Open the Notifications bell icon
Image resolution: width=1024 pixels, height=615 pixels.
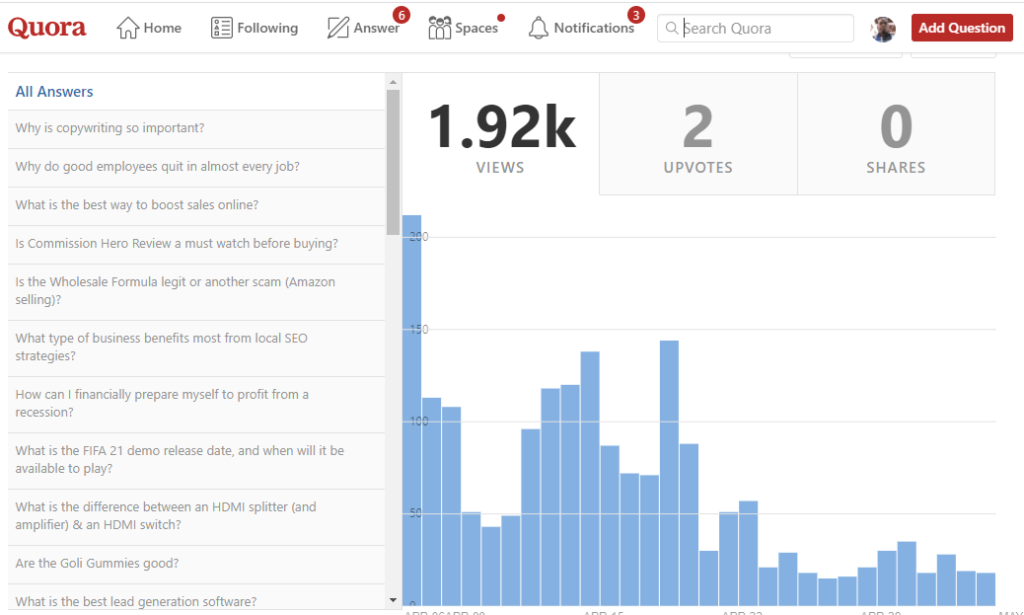(x=538, y=28)
